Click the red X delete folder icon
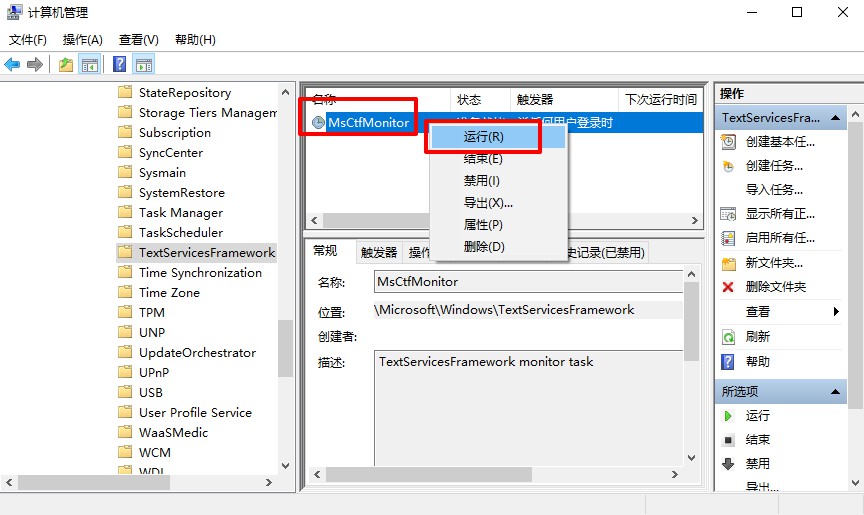 (728, 287)
